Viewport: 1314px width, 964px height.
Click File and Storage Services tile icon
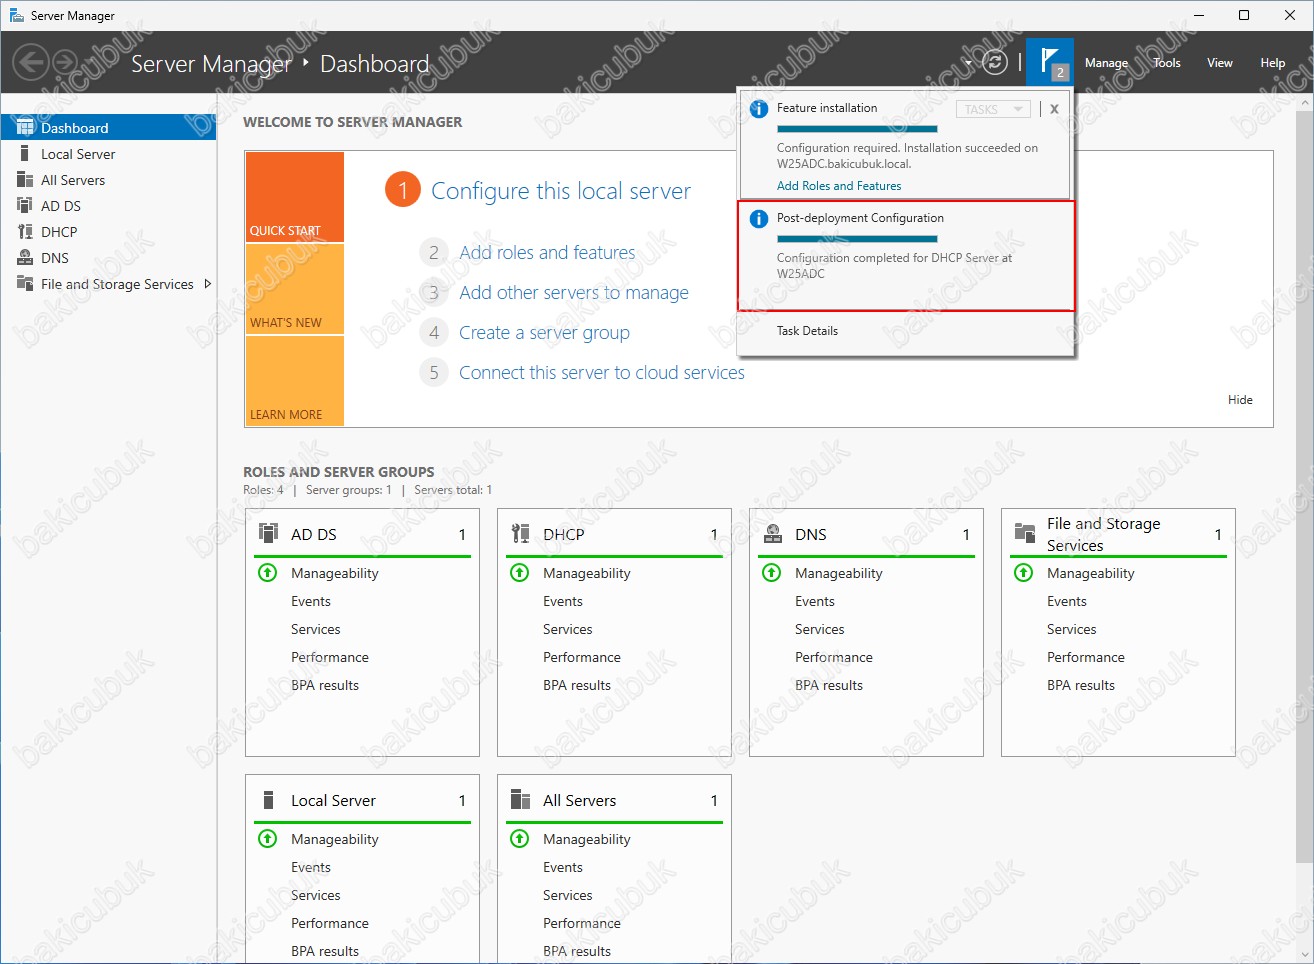click(1025, 532)
